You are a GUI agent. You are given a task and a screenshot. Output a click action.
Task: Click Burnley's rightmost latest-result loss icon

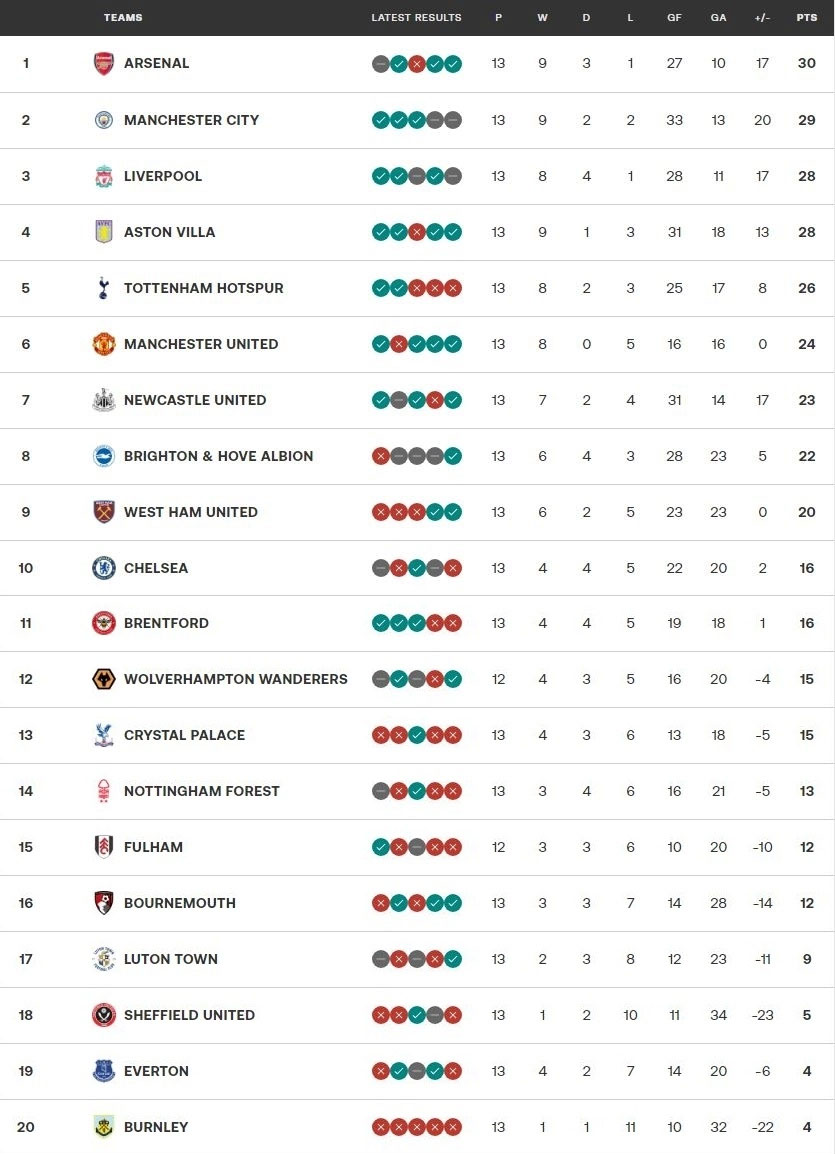pyautogui.click(x=453, y=1127)
